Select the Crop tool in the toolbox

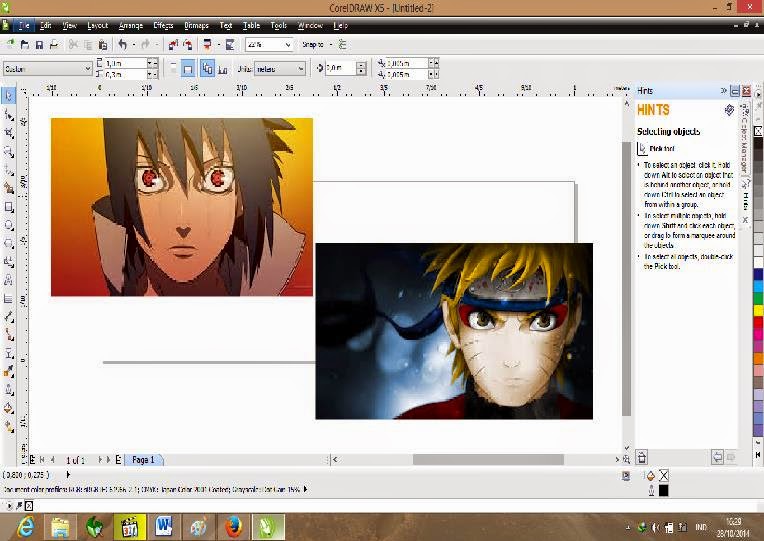click(8, 133)
